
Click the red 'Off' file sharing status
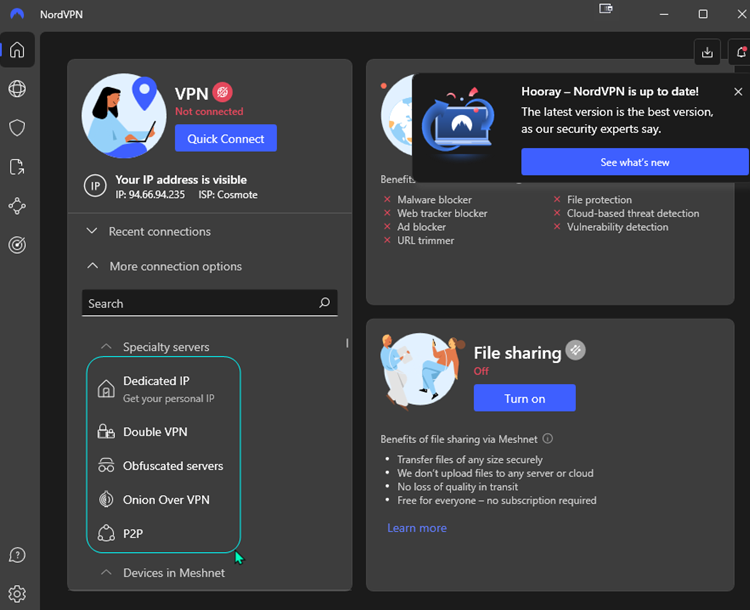(x=481, y=371)
